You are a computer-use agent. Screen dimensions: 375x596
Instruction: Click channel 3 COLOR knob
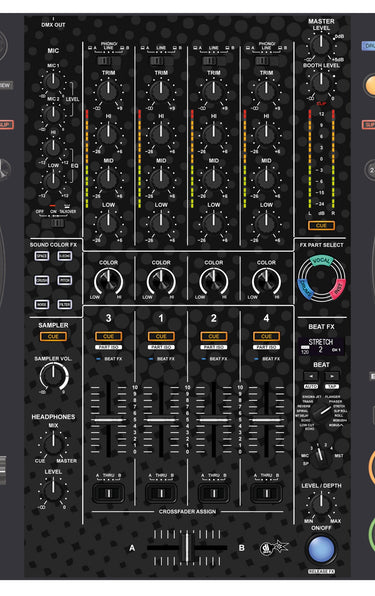[108, 282]
